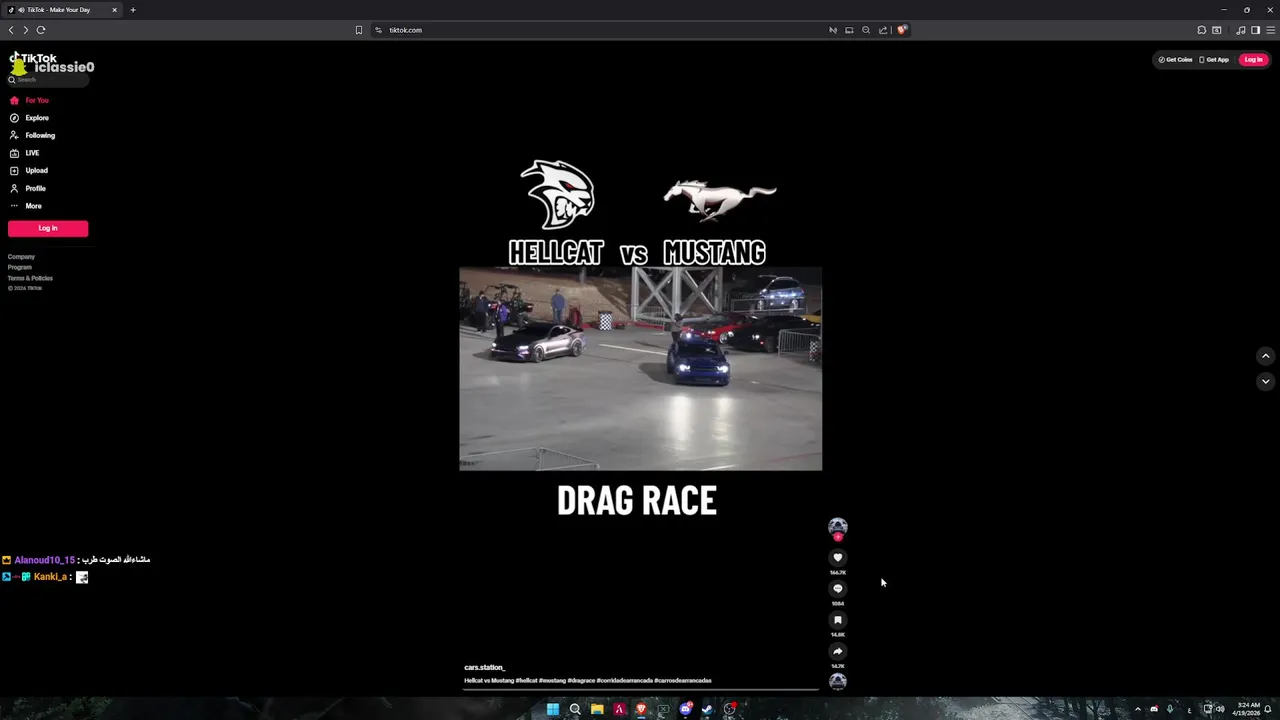The image size is (1280, 720).
Task: Open the For You feed
Action: pos(29,100)
